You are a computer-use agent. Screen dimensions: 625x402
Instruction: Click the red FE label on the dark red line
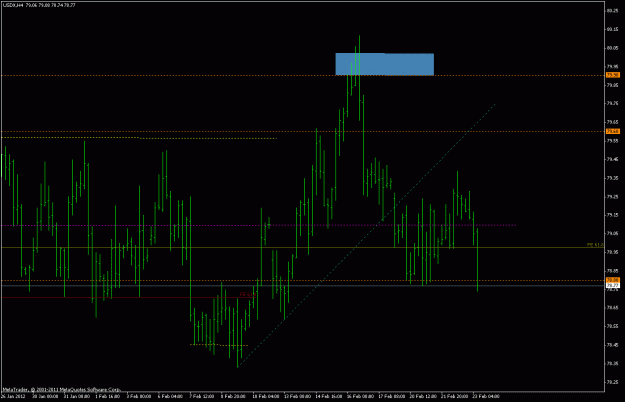click(x=247, y=294)
